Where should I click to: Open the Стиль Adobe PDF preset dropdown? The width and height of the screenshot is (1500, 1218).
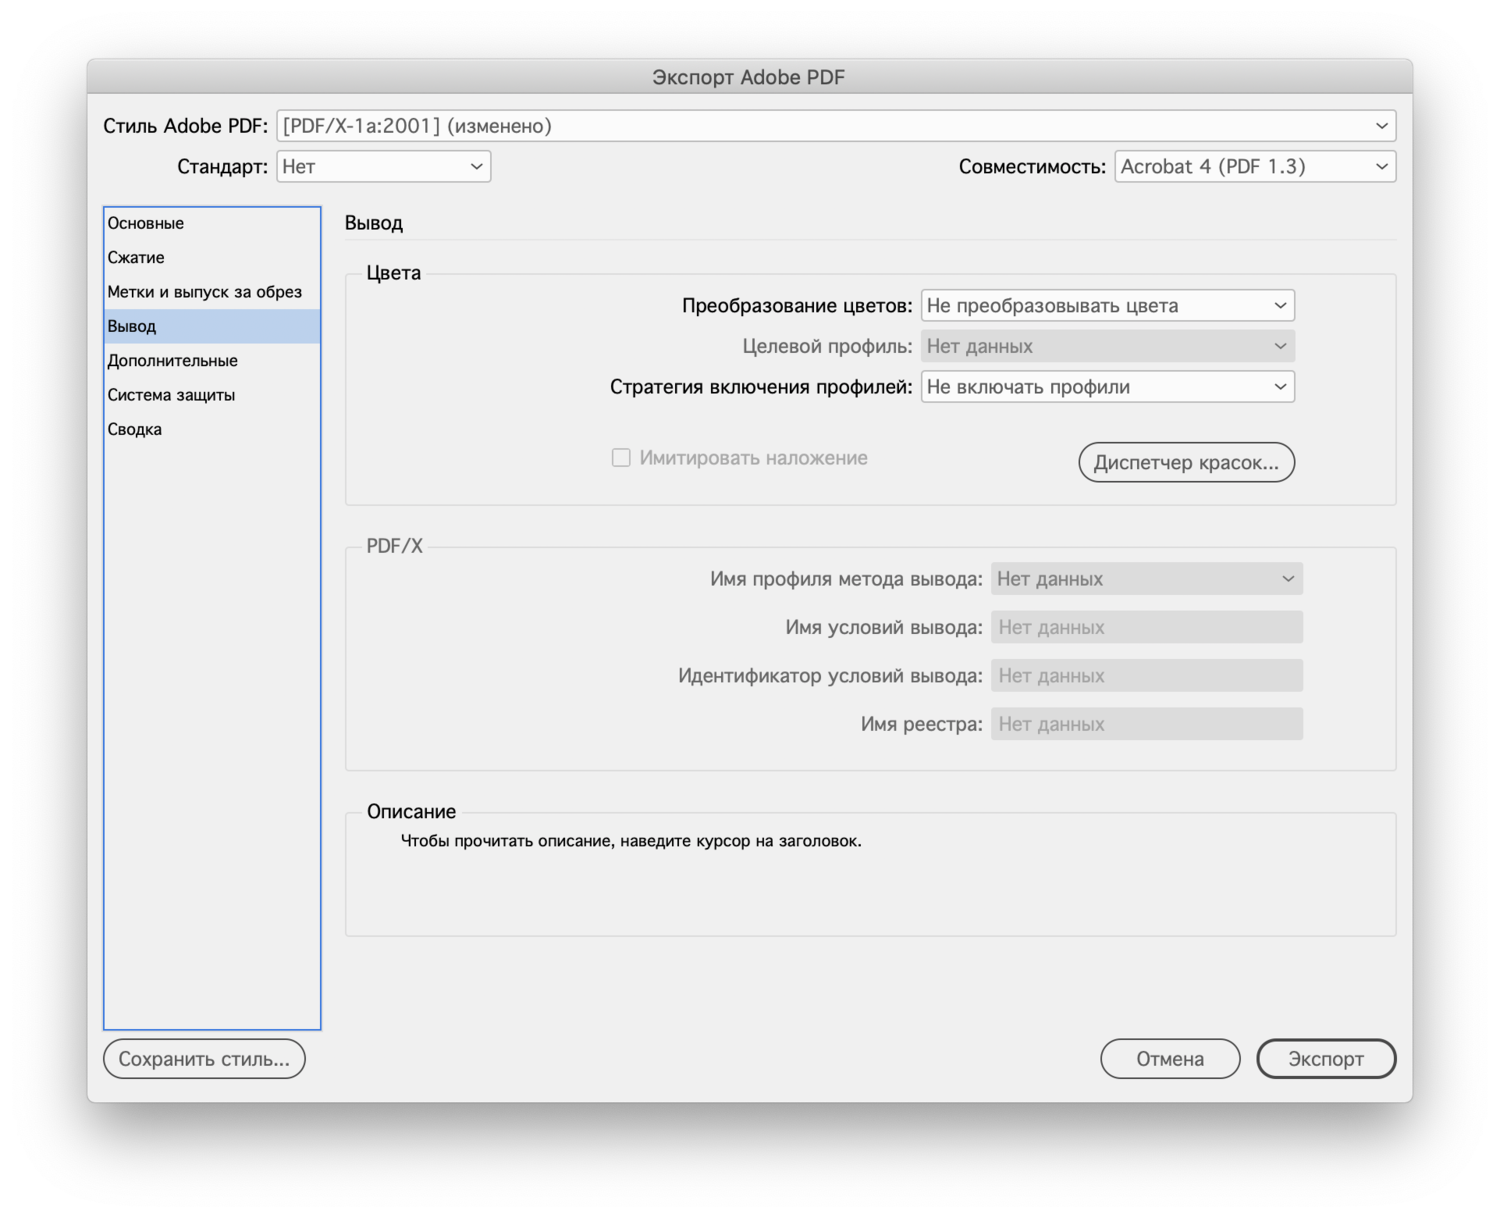836,126
